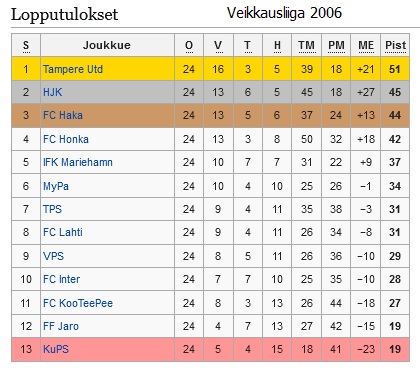The width and height of the screenshot is (420, 370).
Task: Open the FC KooTeePee team link
Action: click(x=78, y=303)
